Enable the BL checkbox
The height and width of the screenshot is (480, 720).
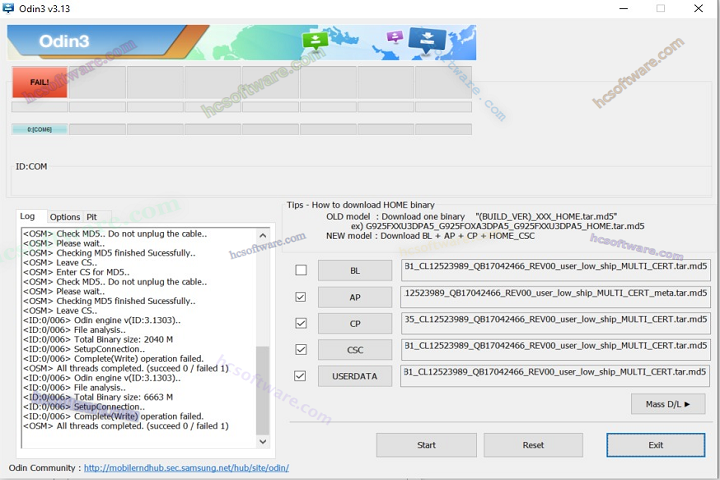301,270
